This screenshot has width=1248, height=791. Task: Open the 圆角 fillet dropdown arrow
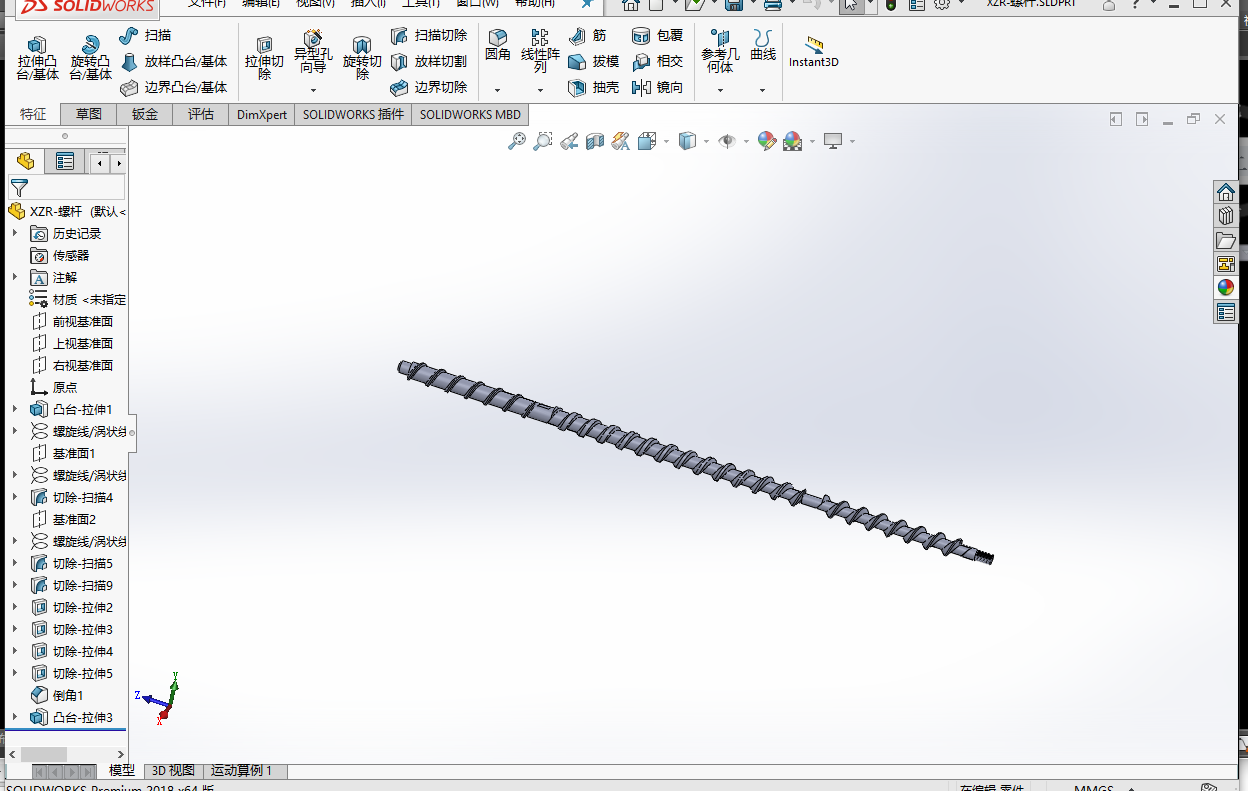[x=497, y=90]
